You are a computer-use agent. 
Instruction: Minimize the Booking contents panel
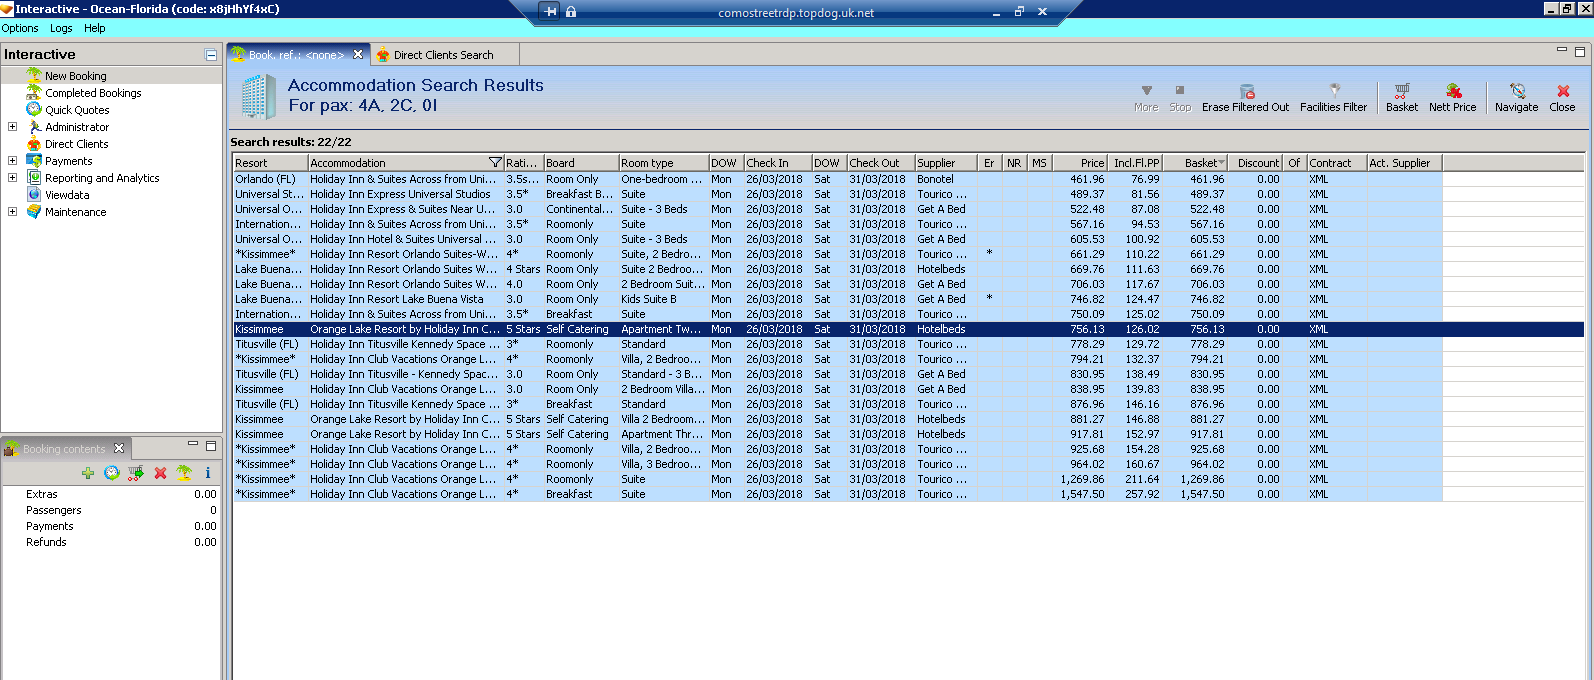(193, 445)
